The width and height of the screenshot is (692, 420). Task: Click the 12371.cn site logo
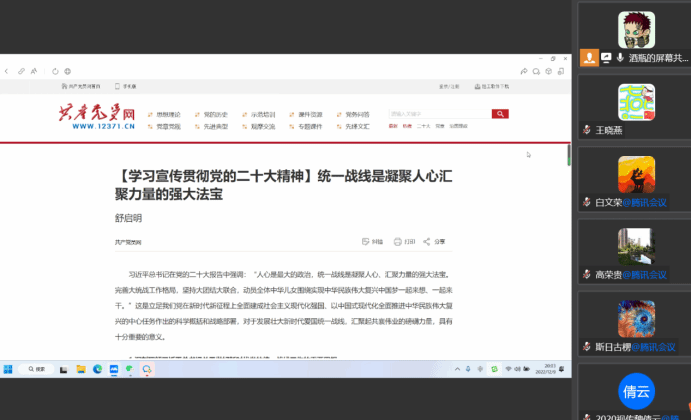(x=96, y=115)
